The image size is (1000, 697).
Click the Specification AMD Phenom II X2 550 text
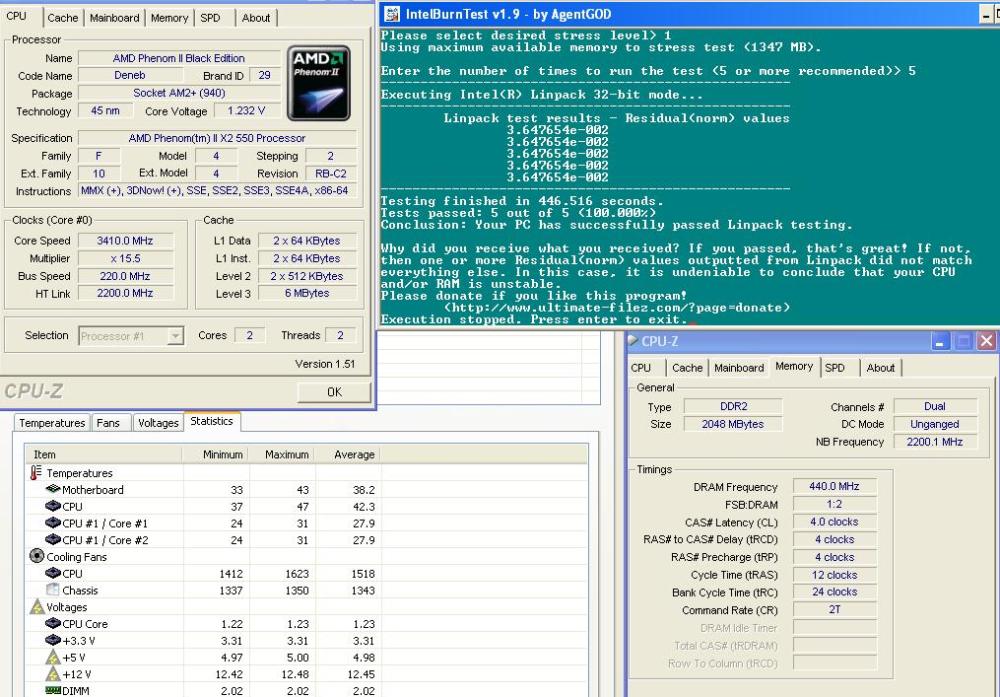[217, 138]
